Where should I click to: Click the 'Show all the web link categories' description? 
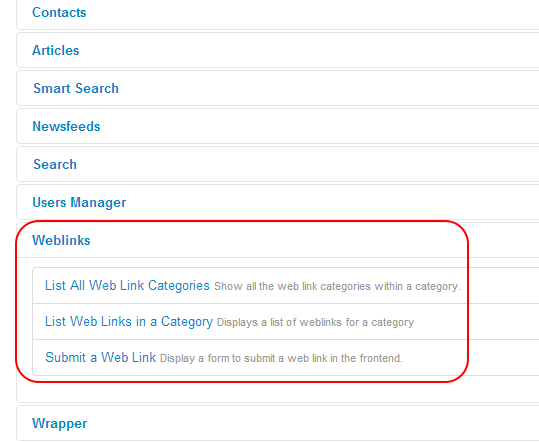tap(337, 286)
